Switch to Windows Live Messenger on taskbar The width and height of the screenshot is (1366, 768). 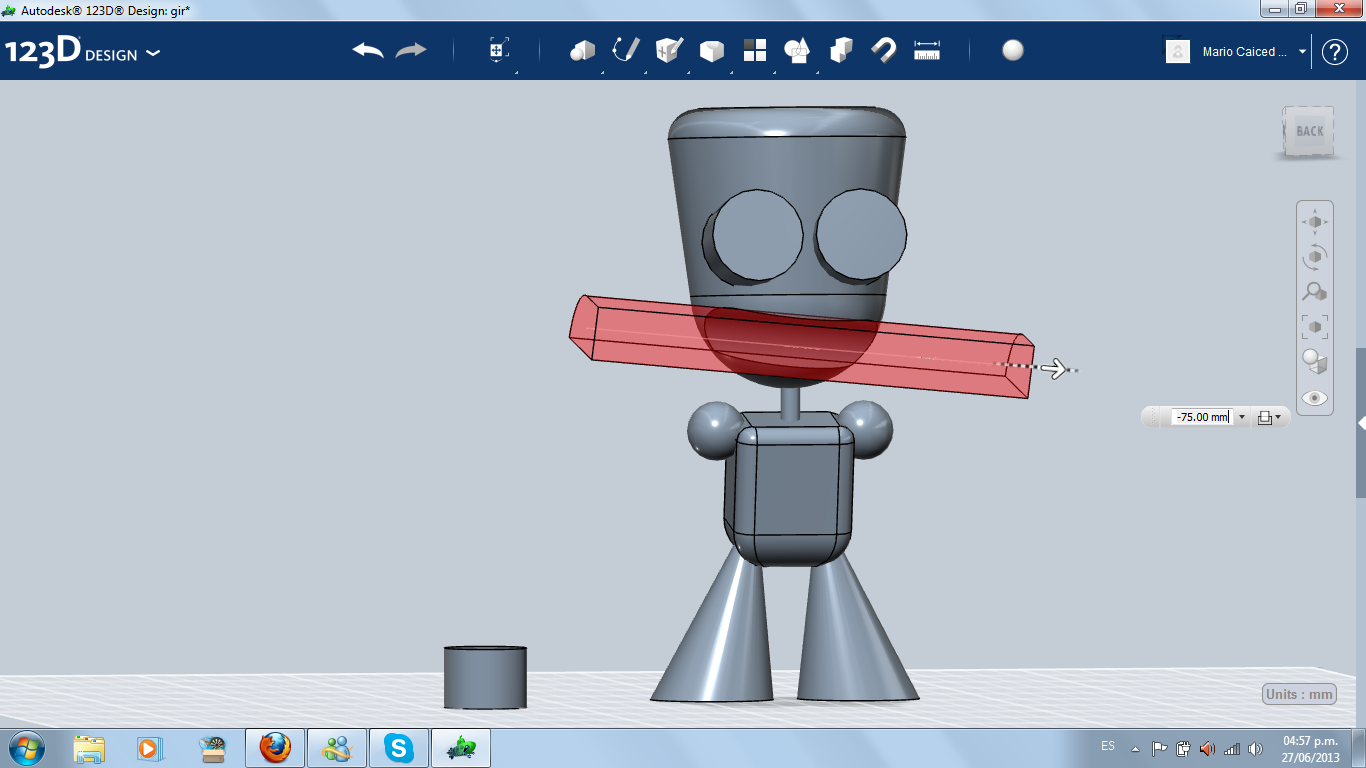337,748
